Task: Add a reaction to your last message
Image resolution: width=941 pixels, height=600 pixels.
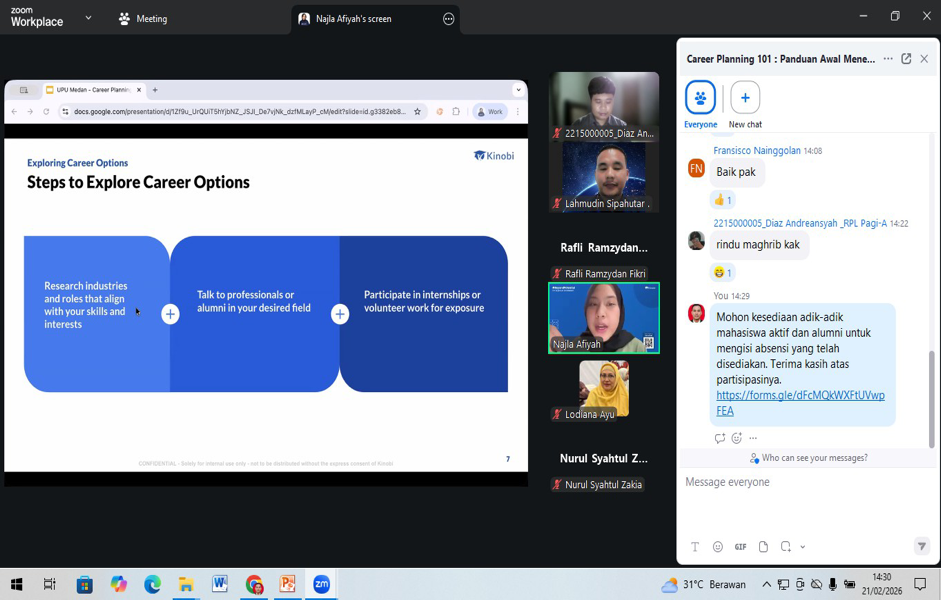Action: (x=737, y=438)
